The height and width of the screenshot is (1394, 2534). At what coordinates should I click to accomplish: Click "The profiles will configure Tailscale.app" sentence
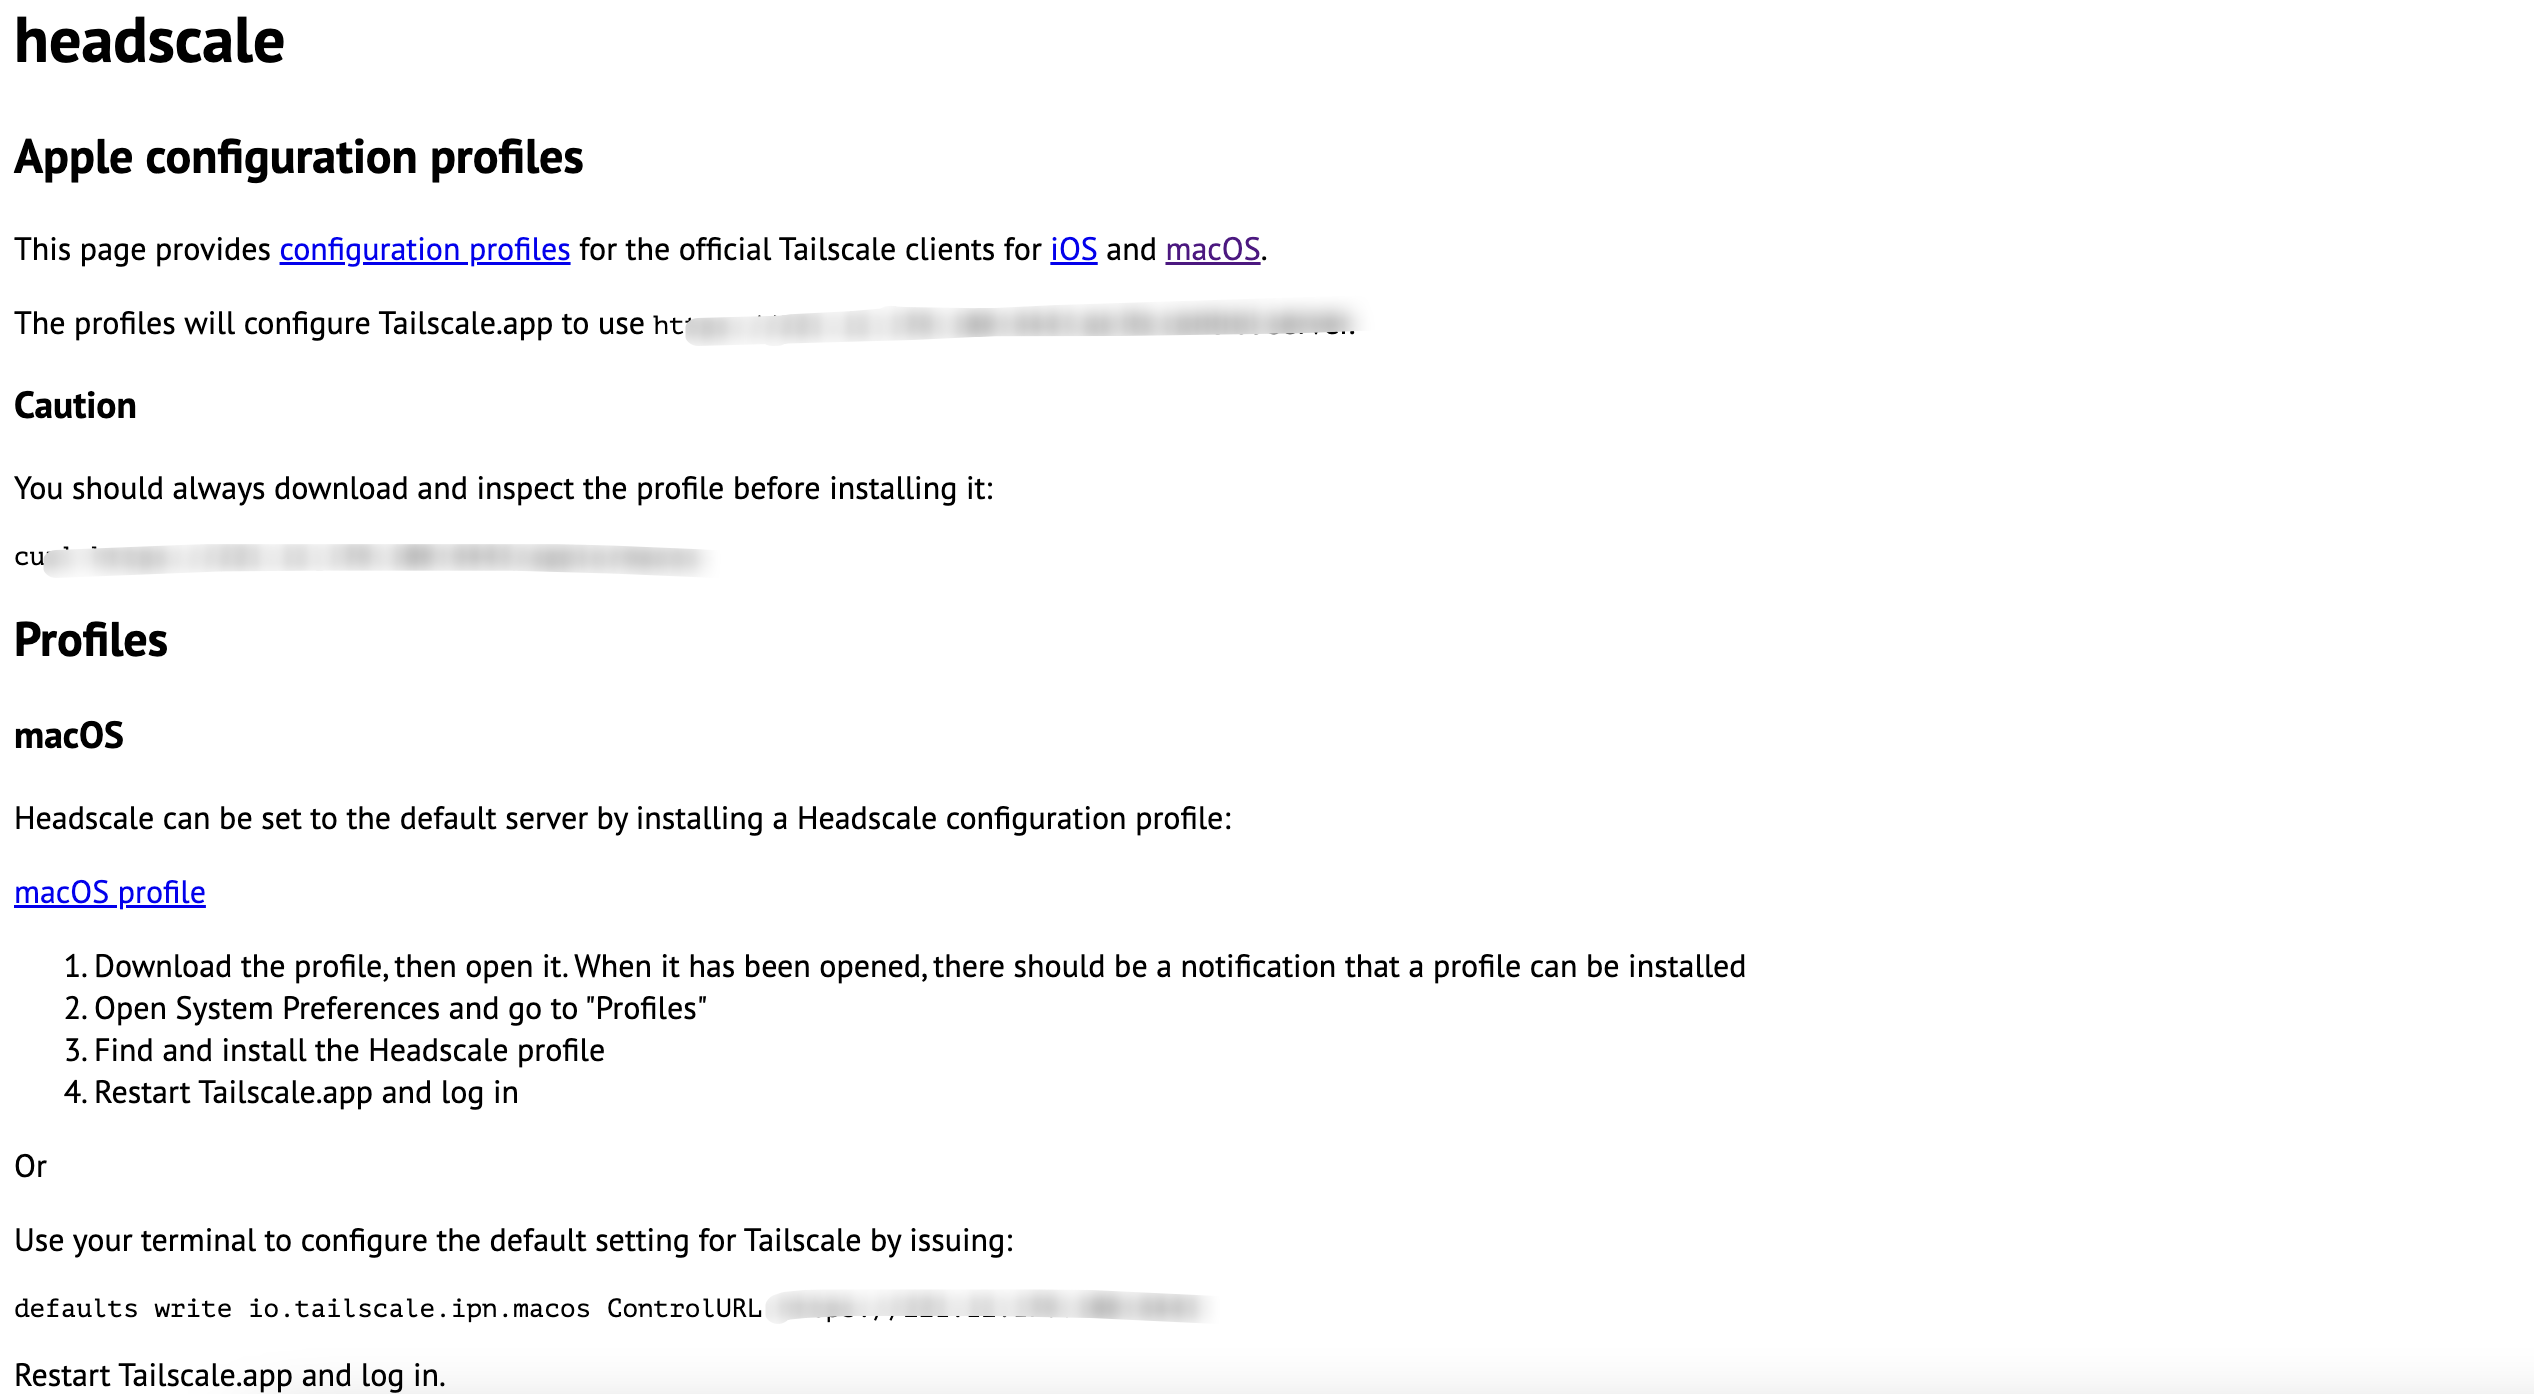[329, 324]
